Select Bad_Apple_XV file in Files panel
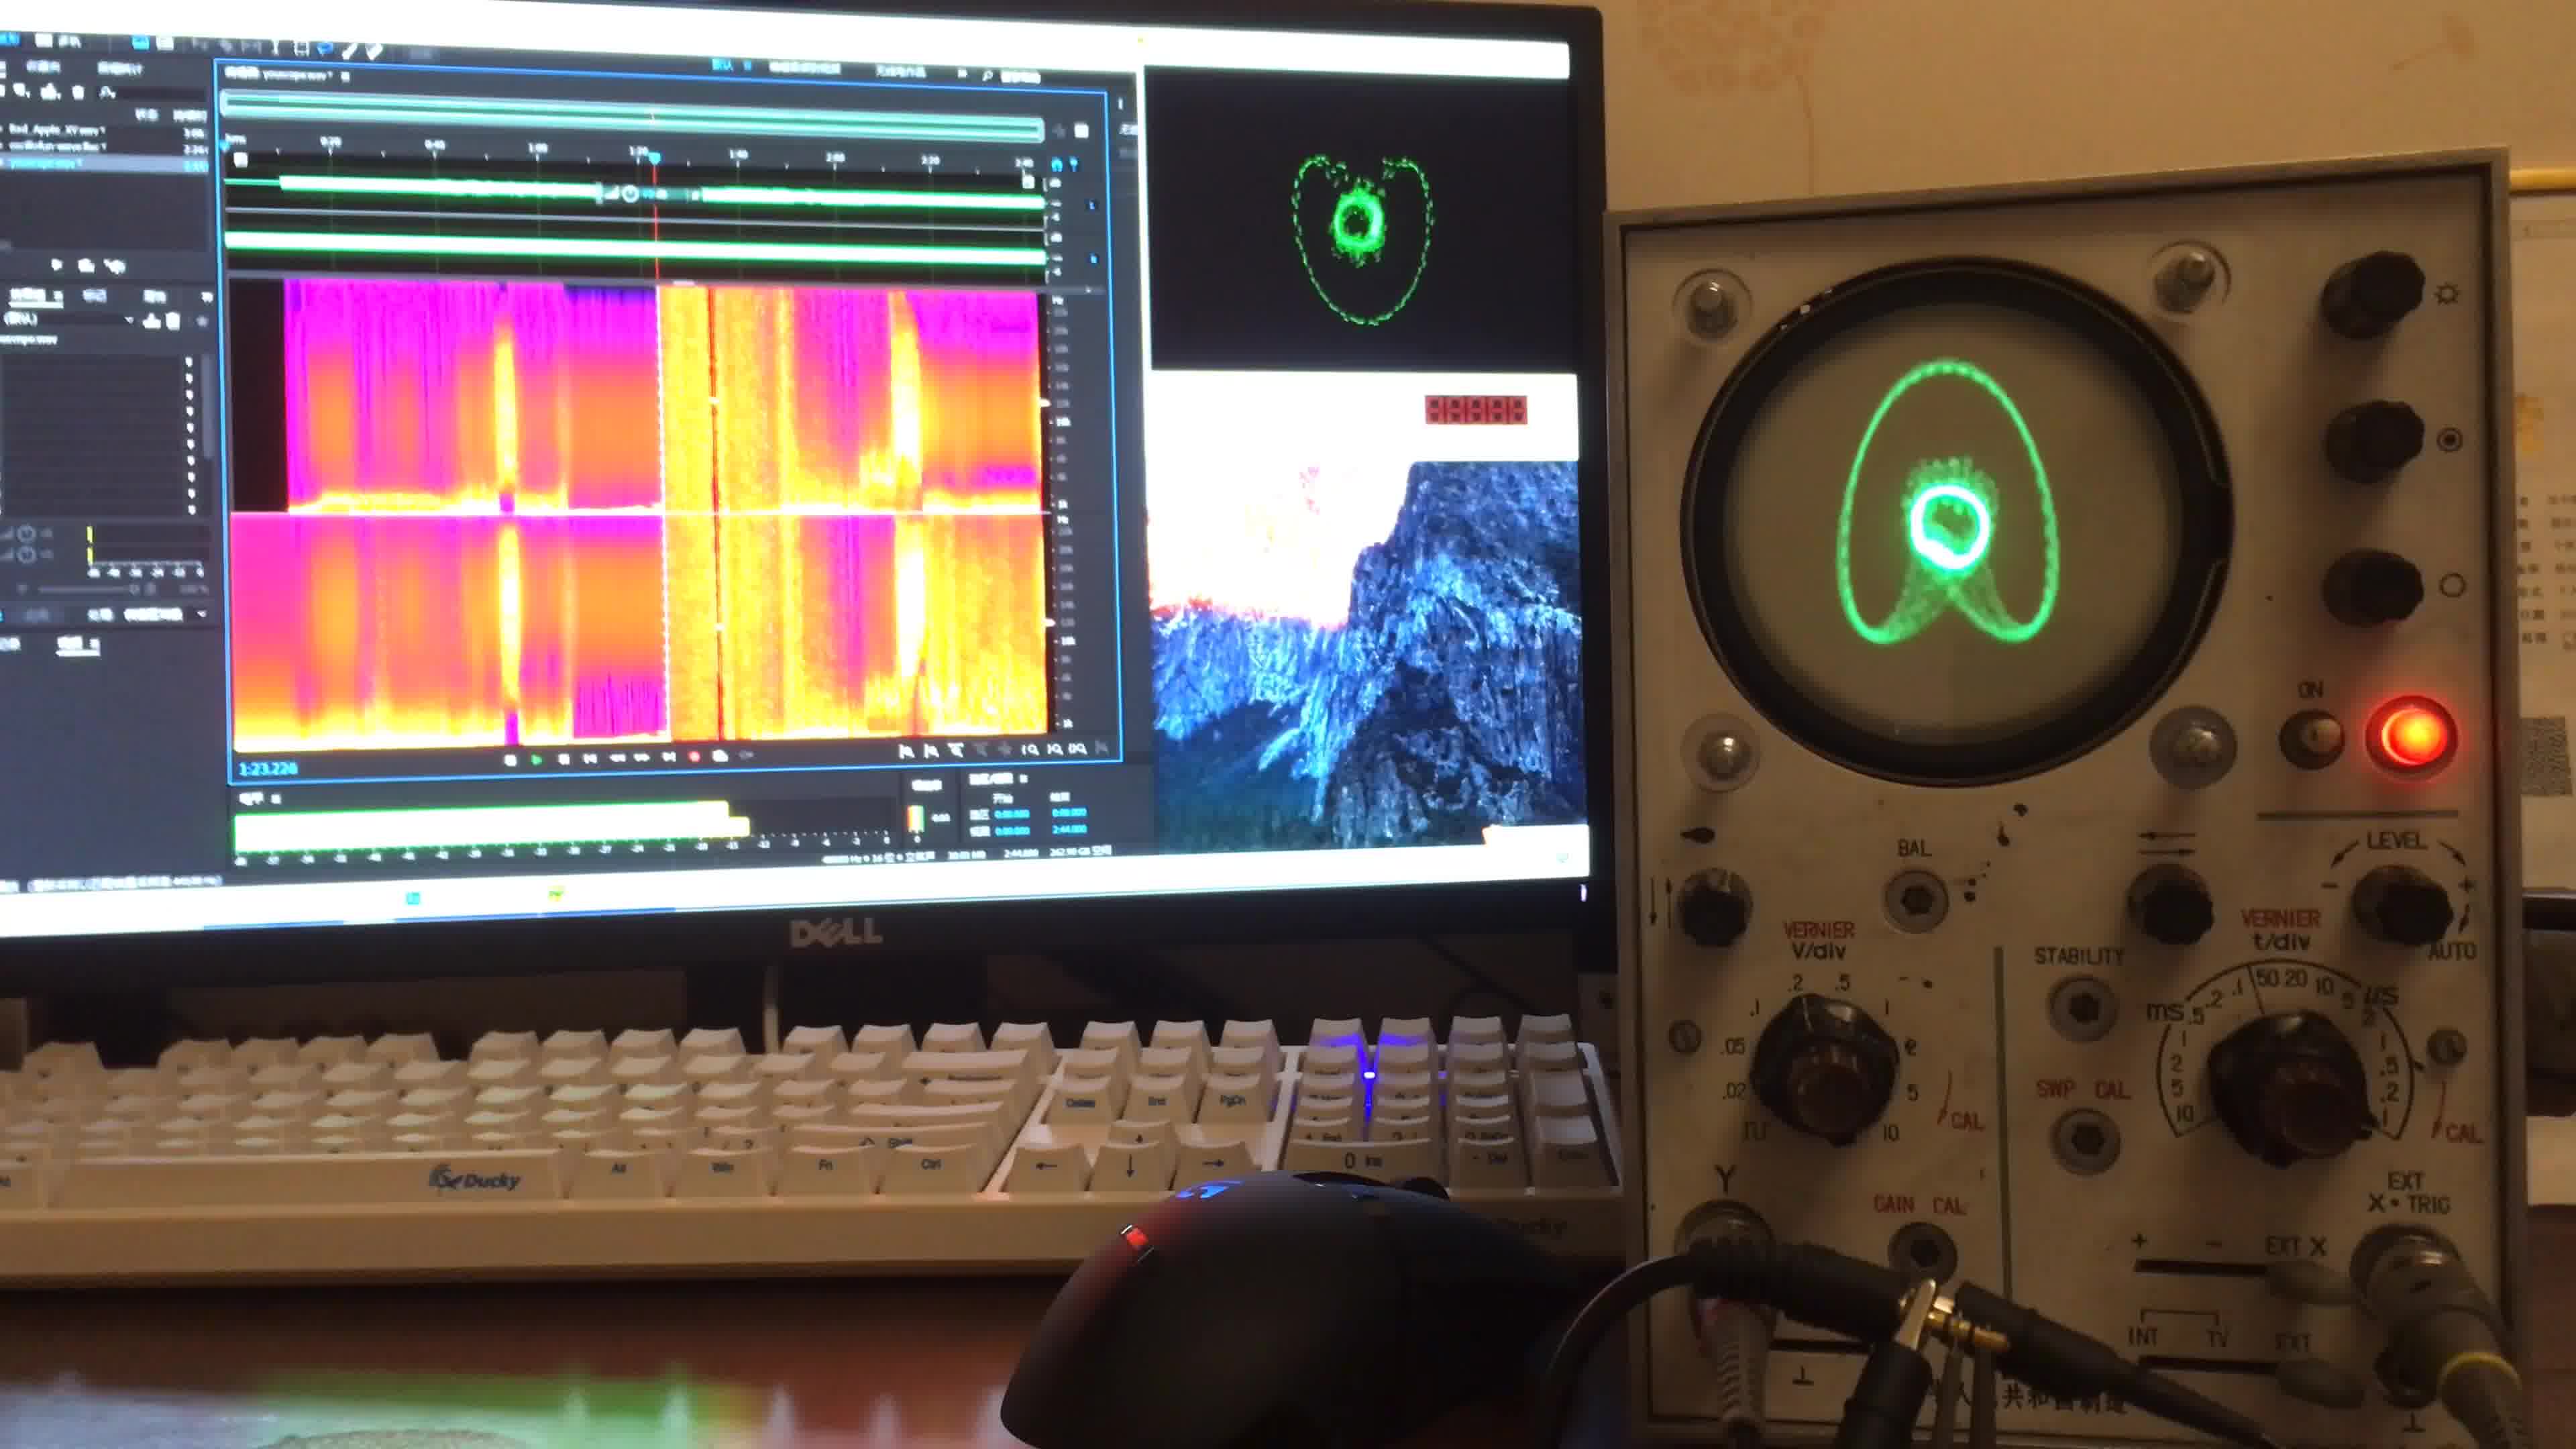This screenshot has height=1449, width=2576. [58, 130]
